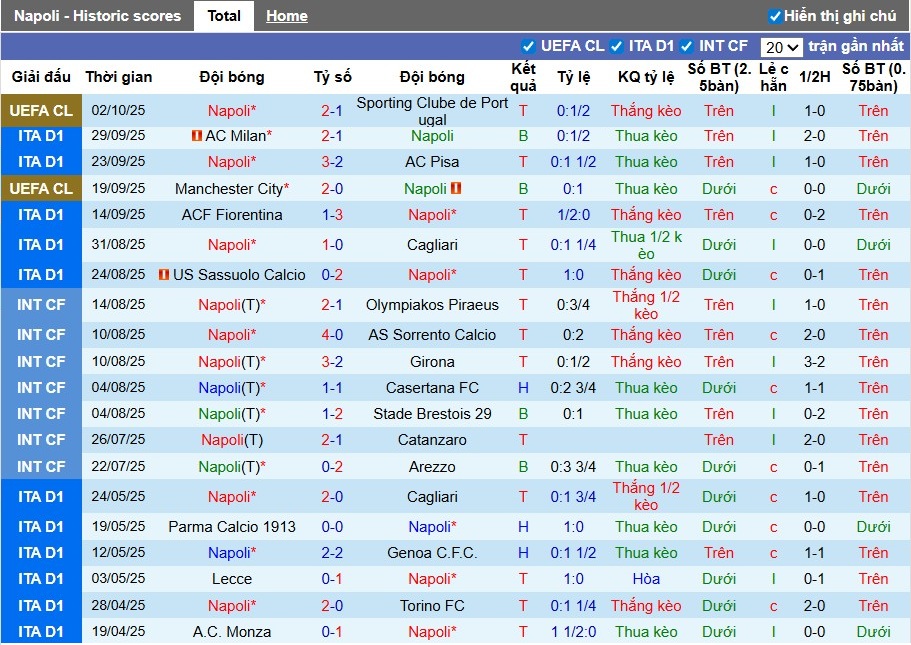The image size is (911, 645).
Task: Click the UEFA CL league label for 02/10/25
Action: point(41,111)
